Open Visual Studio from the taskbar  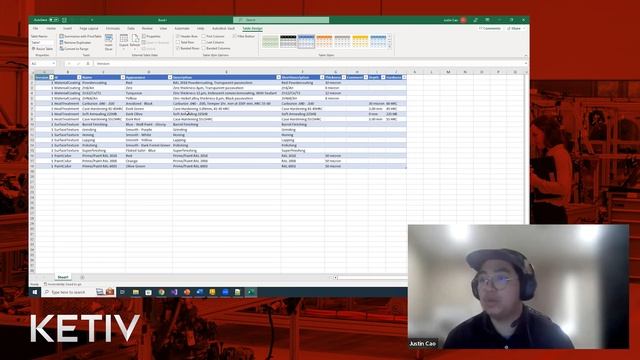[x=174, y=292]
